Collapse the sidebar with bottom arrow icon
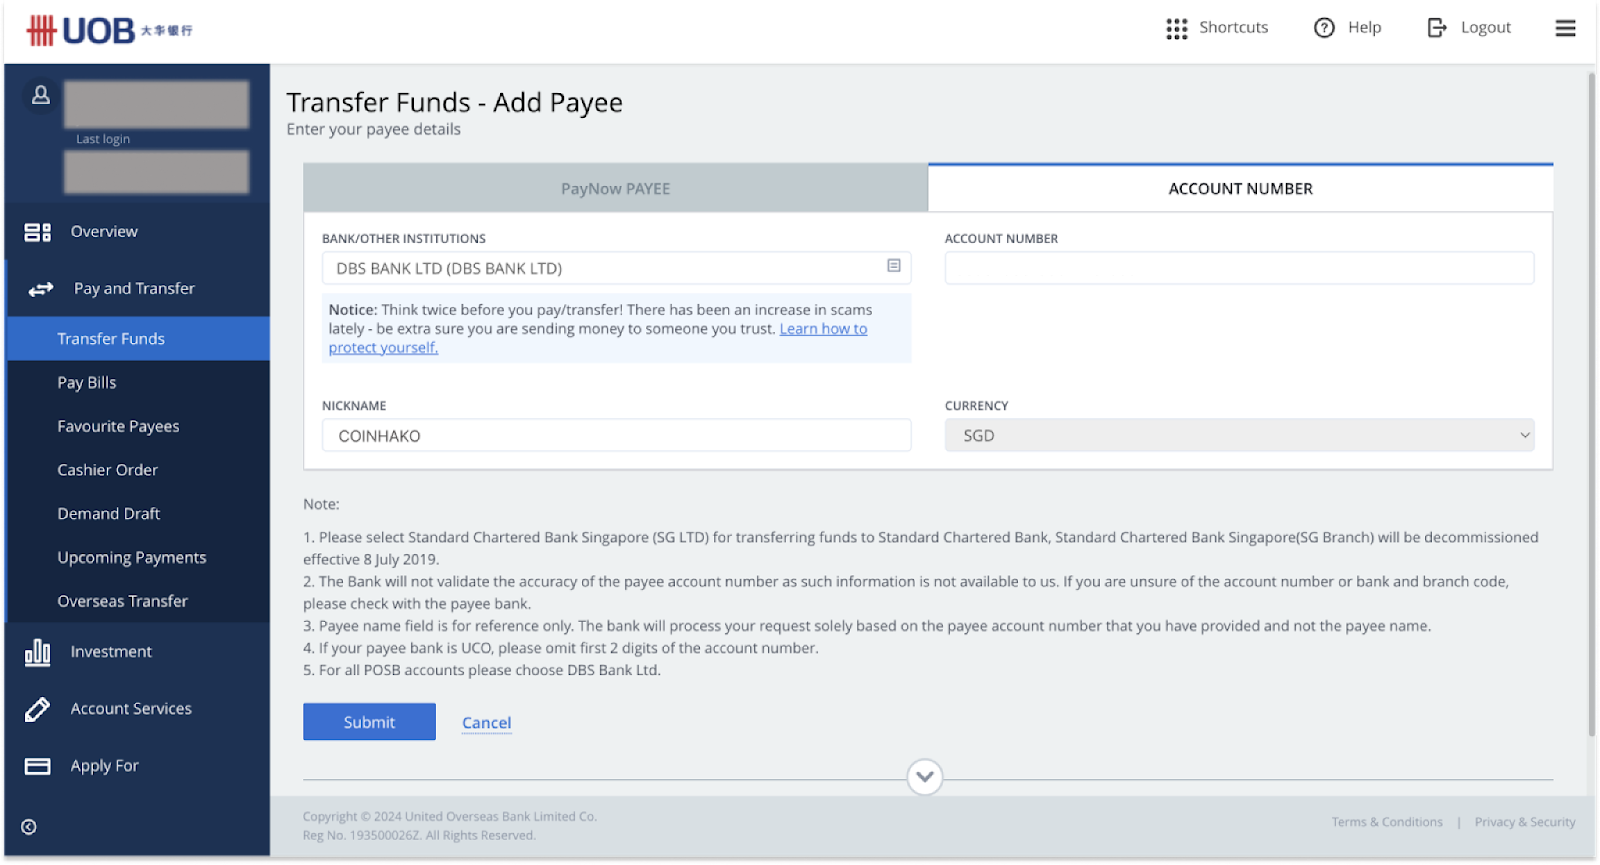 click(x=29, y=827)
